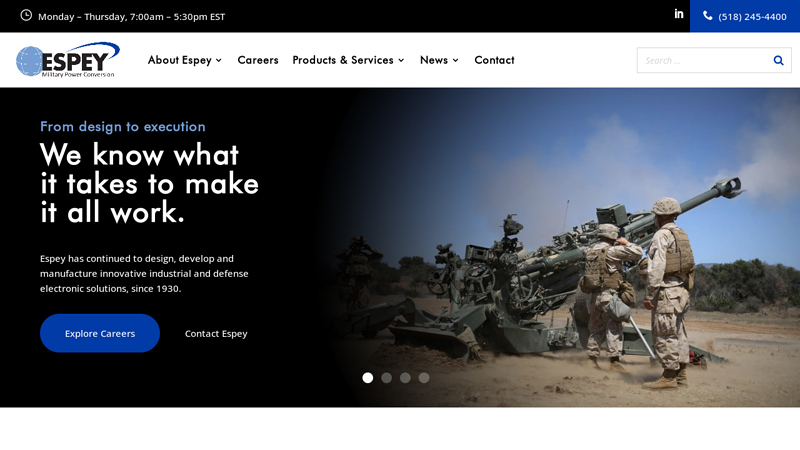Focus the Search input field
This screenshot has height=450, width=800.
point(705,60)
